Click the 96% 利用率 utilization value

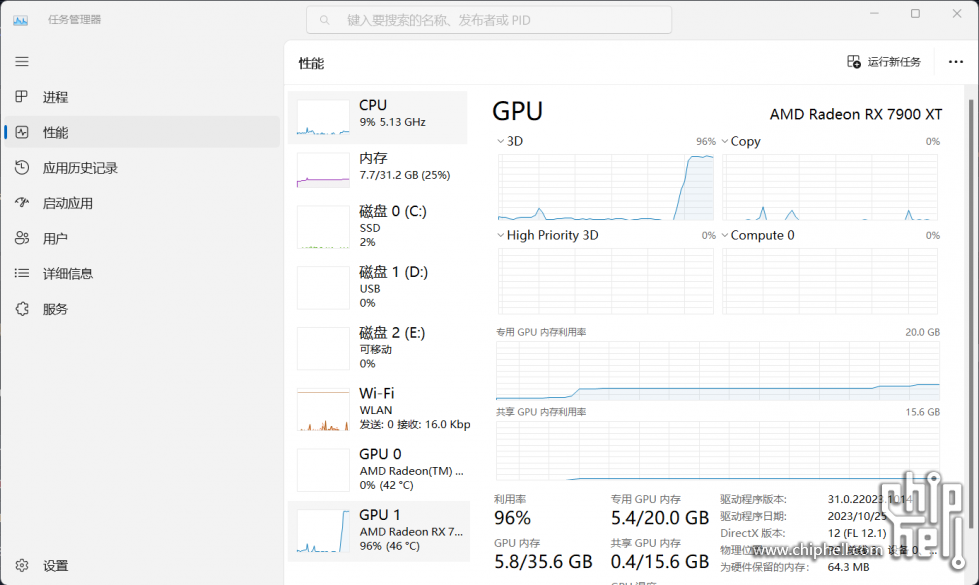512,518
